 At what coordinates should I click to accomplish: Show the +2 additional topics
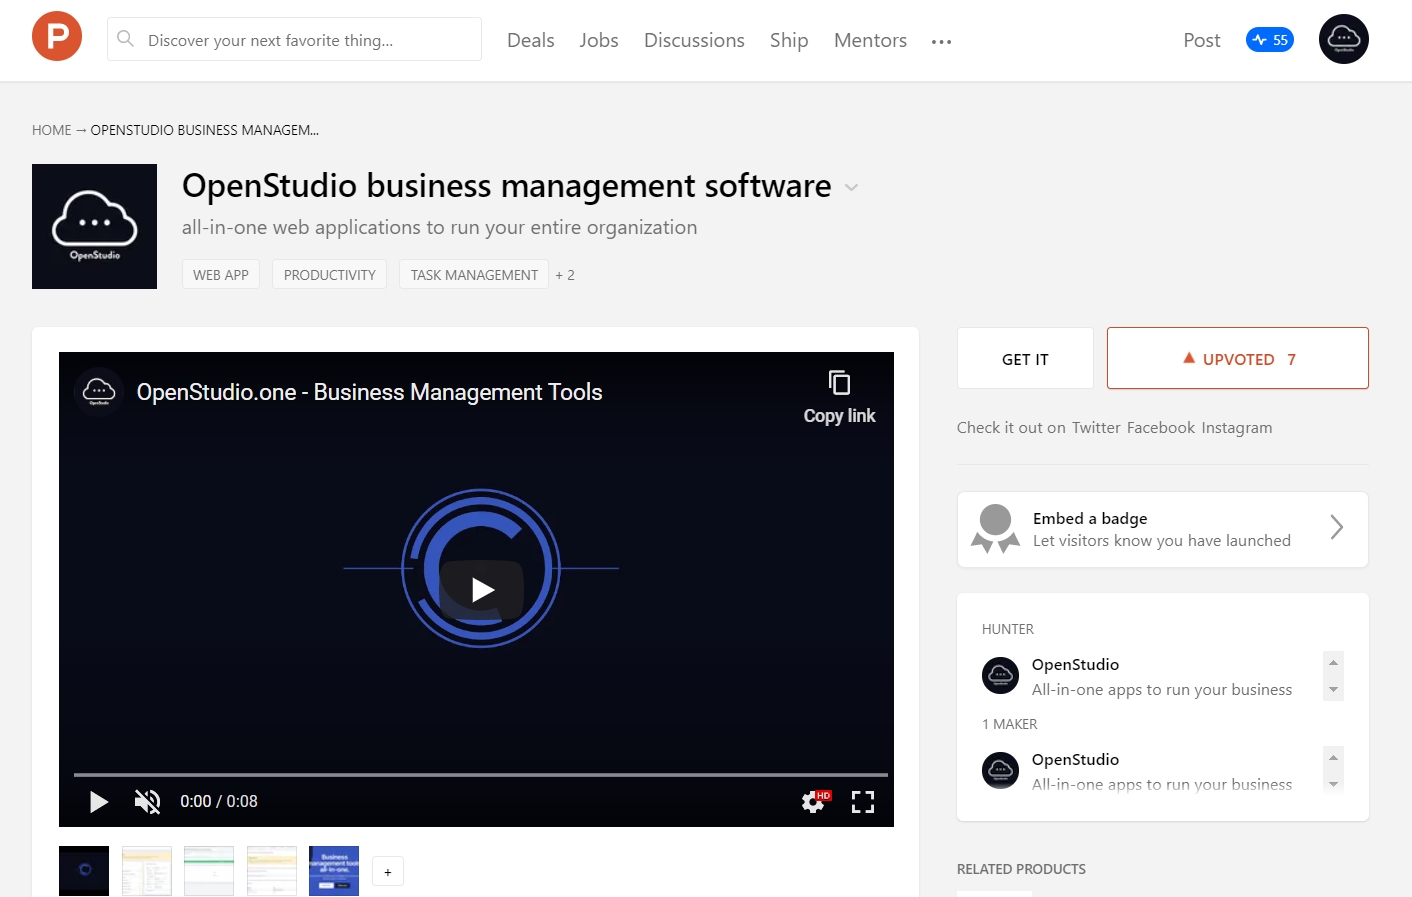565,275
